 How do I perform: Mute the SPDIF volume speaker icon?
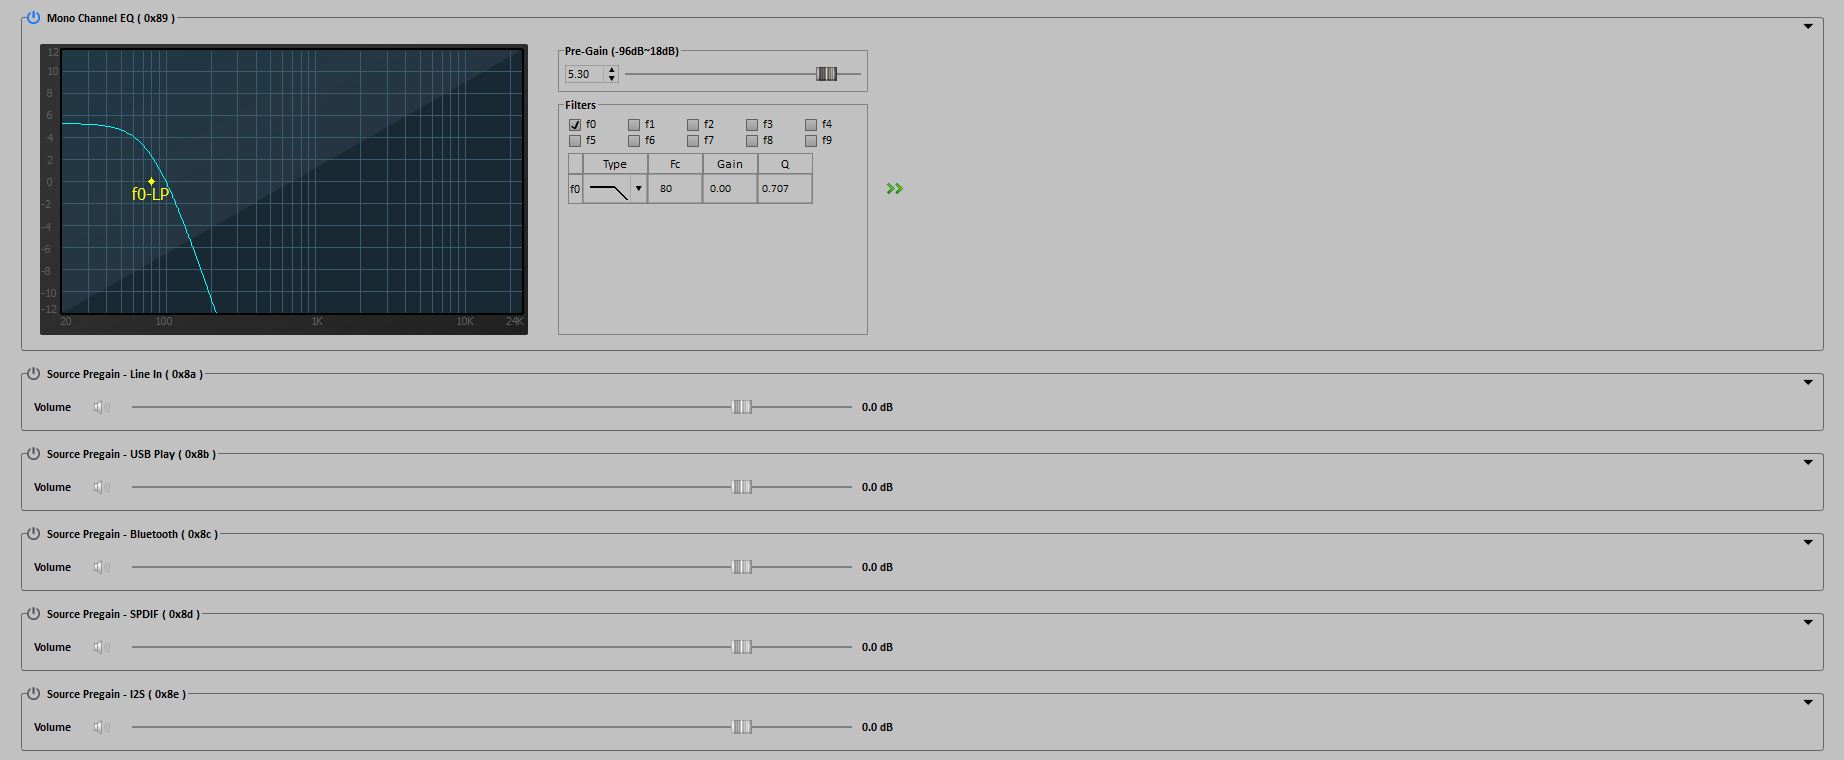[x=101, y=647]
